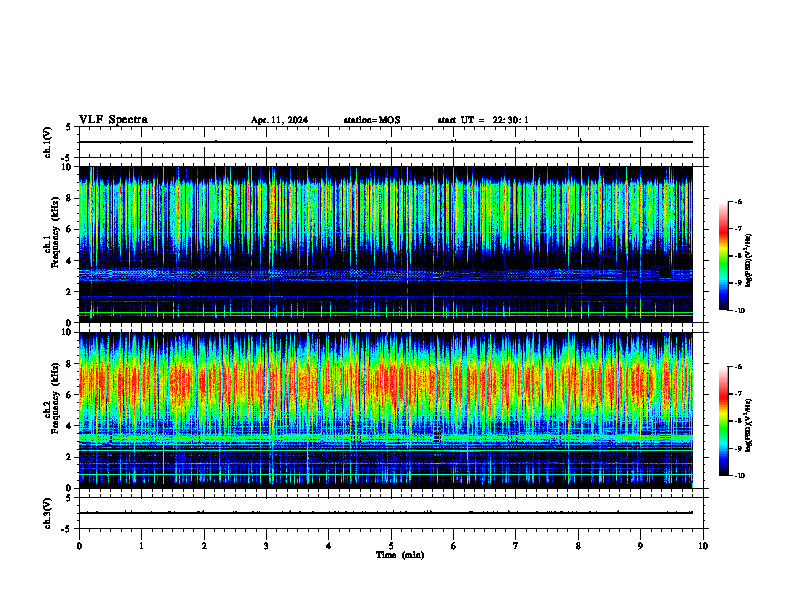Click the "5" tick on the time axis

391,546
